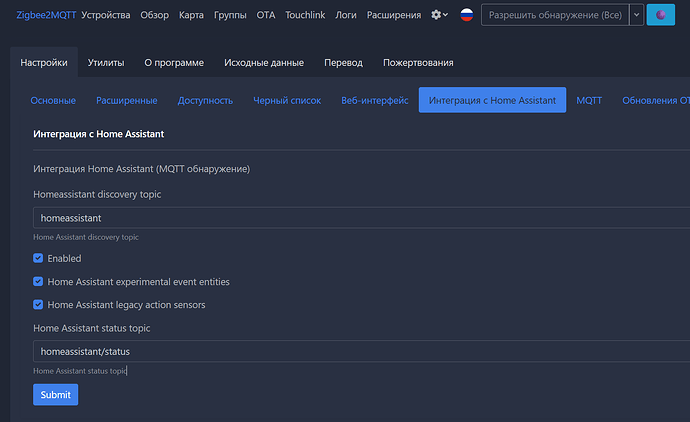The image size is (690, 422).
Task: Click the Homeassistant discovery topic field
Action: pos(361,218)
